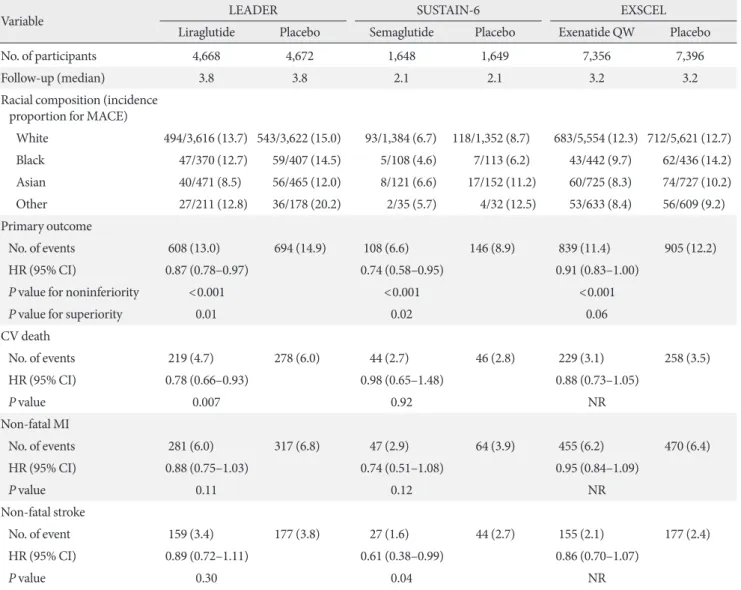Click the primary outcome events '608 (13.0)'

[x=194, y=248]
